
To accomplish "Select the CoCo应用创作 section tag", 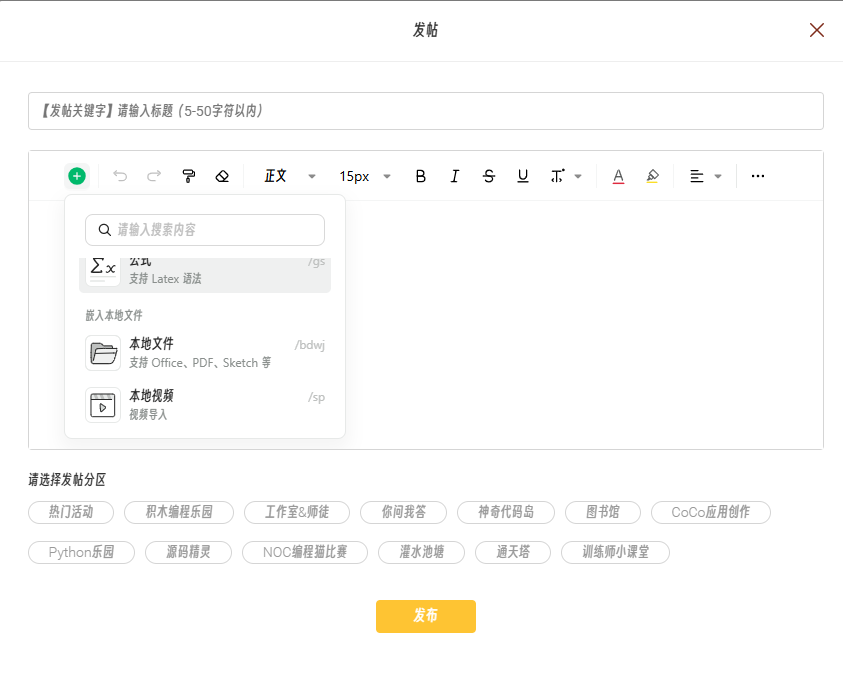I will [711, 512].
